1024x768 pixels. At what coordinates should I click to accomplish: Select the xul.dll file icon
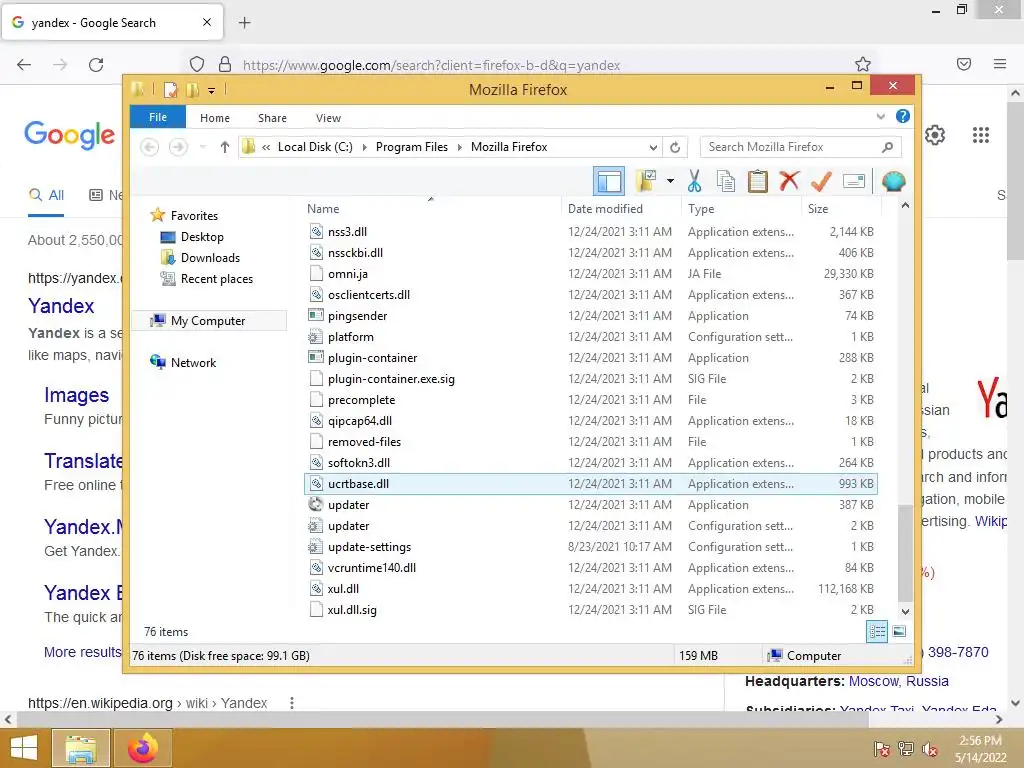(x=316, y=588)
